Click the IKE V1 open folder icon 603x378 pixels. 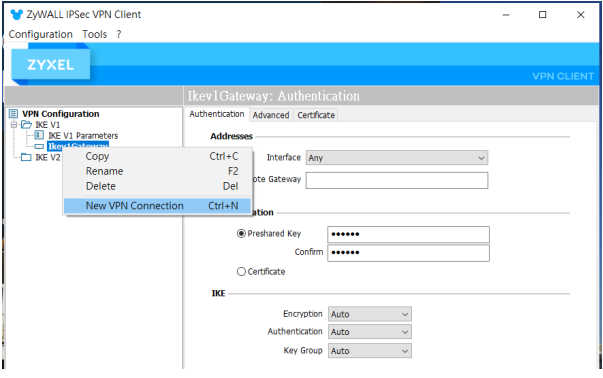26,125
